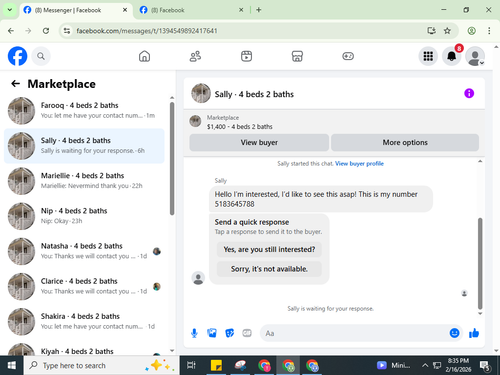The image size is (500, 375).
Task: Click Sally's avatar in chat header
Action: click(201, 93)
